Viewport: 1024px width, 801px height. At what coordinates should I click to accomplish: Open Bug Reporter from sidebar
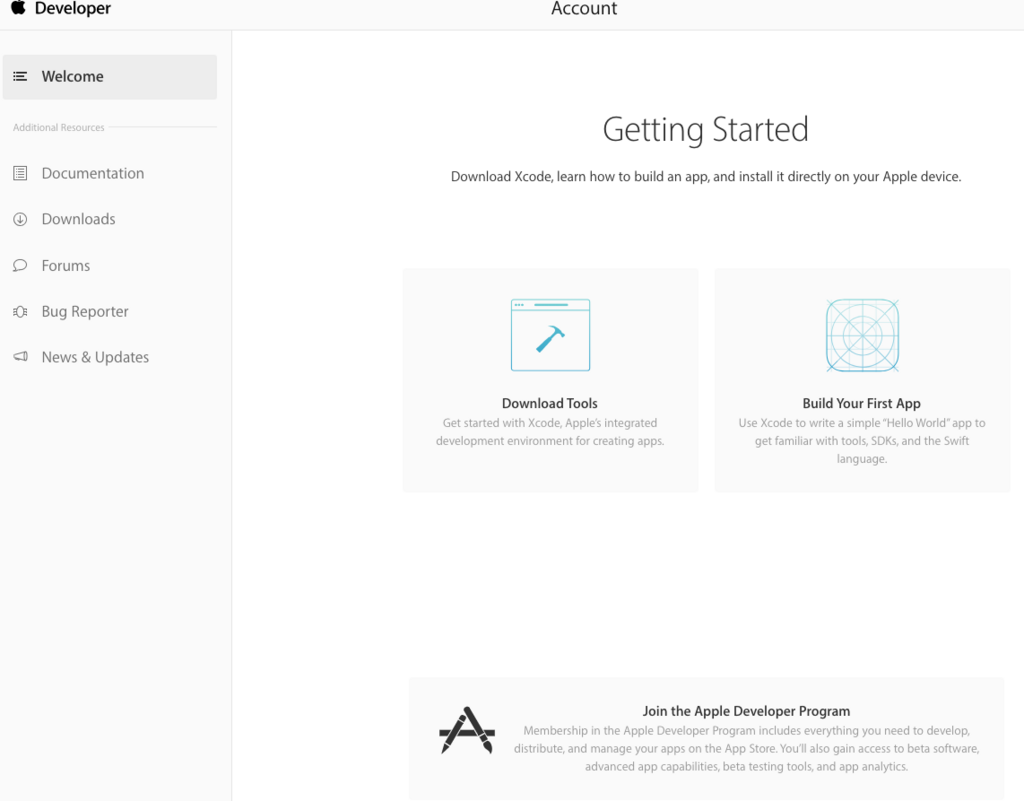[x=85, y=311]
